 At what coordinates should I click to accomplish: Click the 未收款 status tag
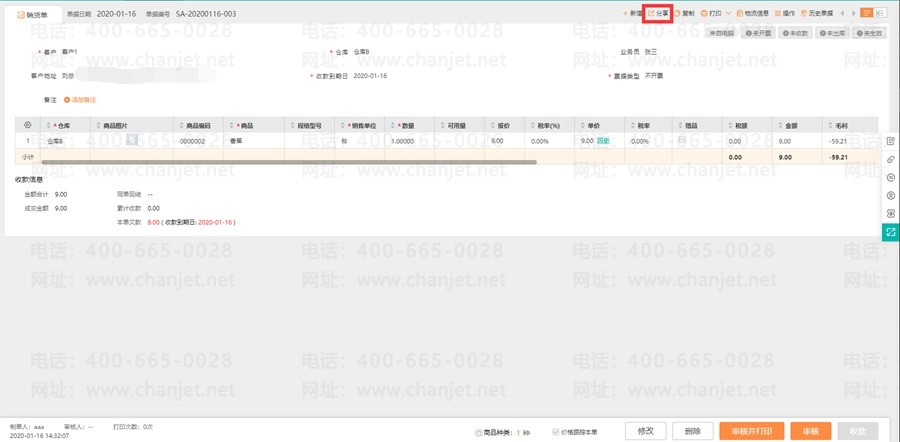pos(796,33)
